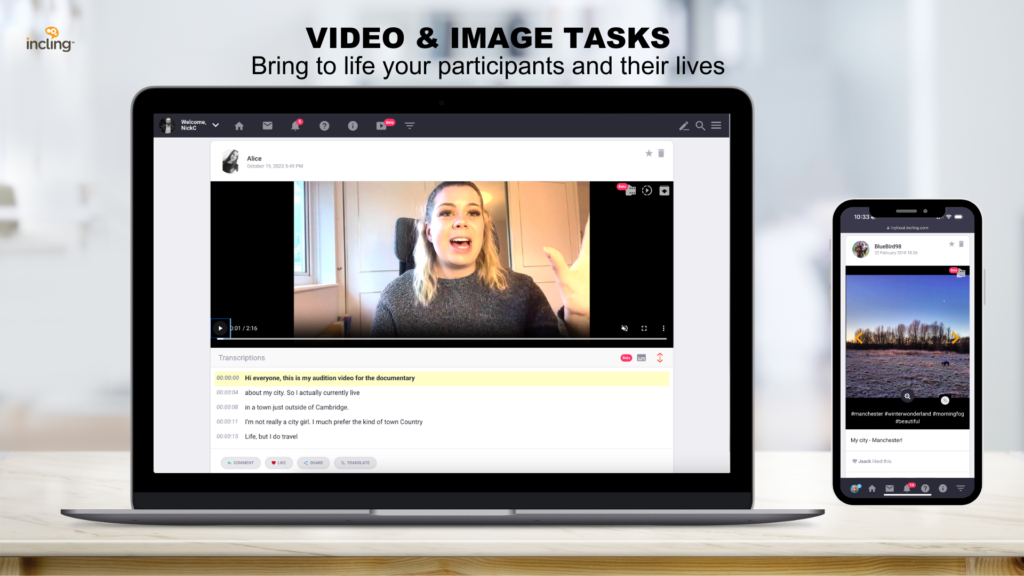Delete Alice's post with the trash icon
The image size is (1024, 576).
(x=661, y=153)
